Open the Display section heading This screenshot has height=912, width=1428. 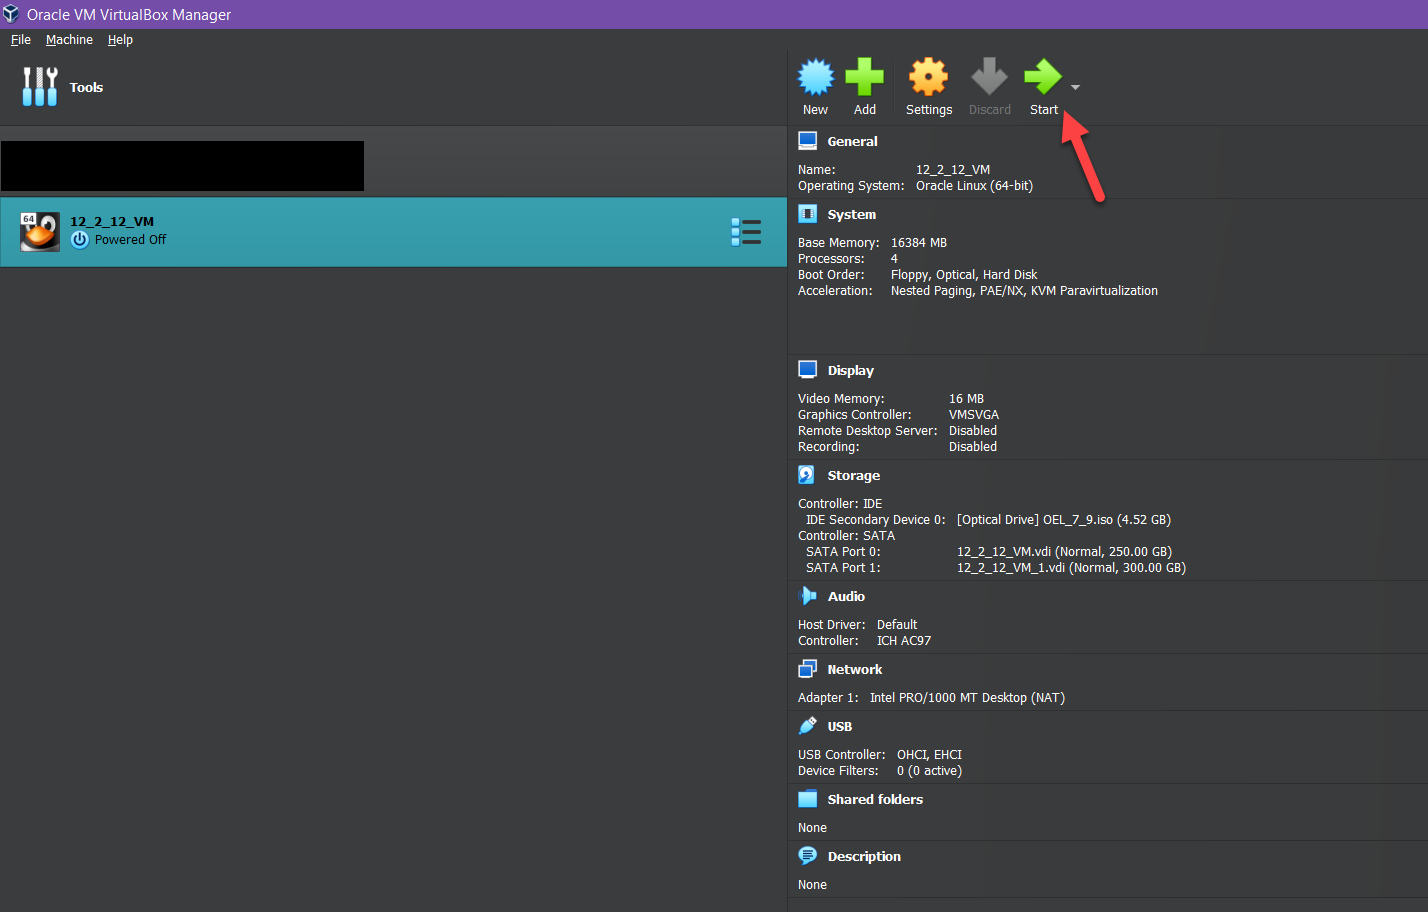pos(850,371)
